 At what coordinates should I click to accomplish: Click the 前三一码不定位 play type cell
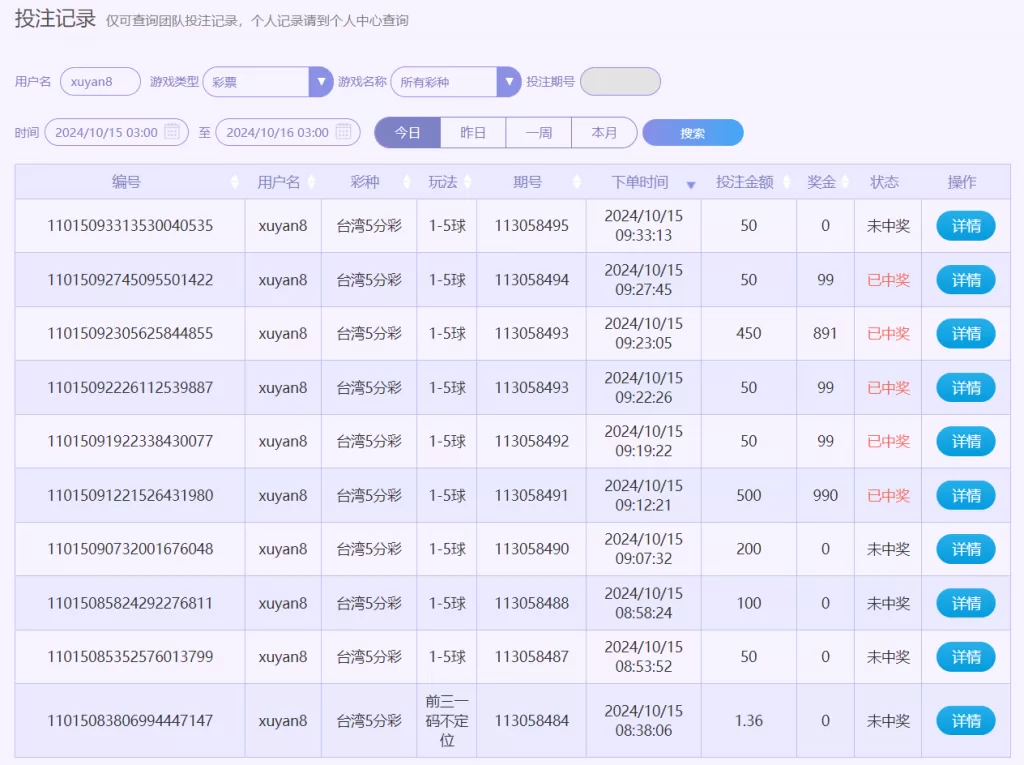(447, 721)
